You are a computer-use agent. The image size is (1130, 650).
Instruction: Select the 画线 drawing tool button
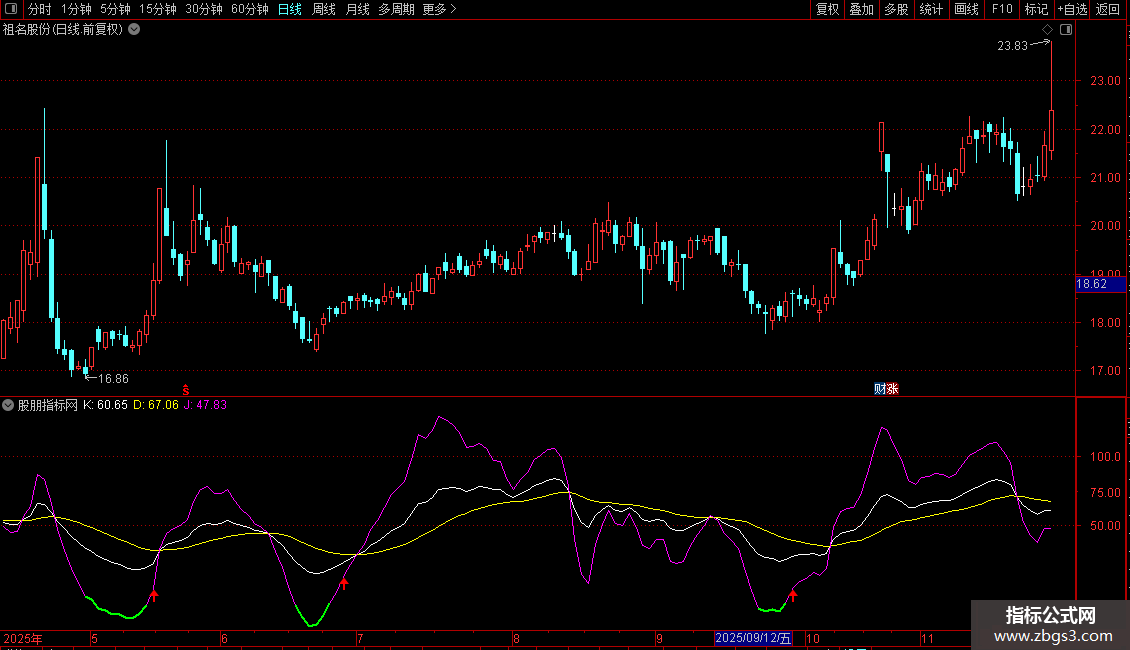(x=966, y=9)
